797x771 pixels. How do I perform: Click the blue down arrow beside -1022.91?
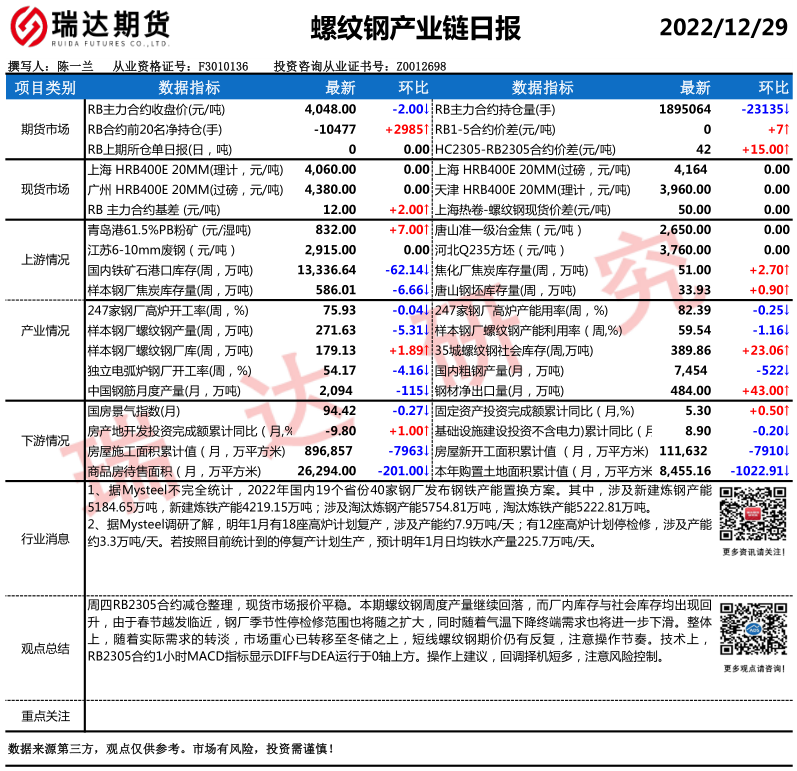pyautogui.click(x=786, y=470)
